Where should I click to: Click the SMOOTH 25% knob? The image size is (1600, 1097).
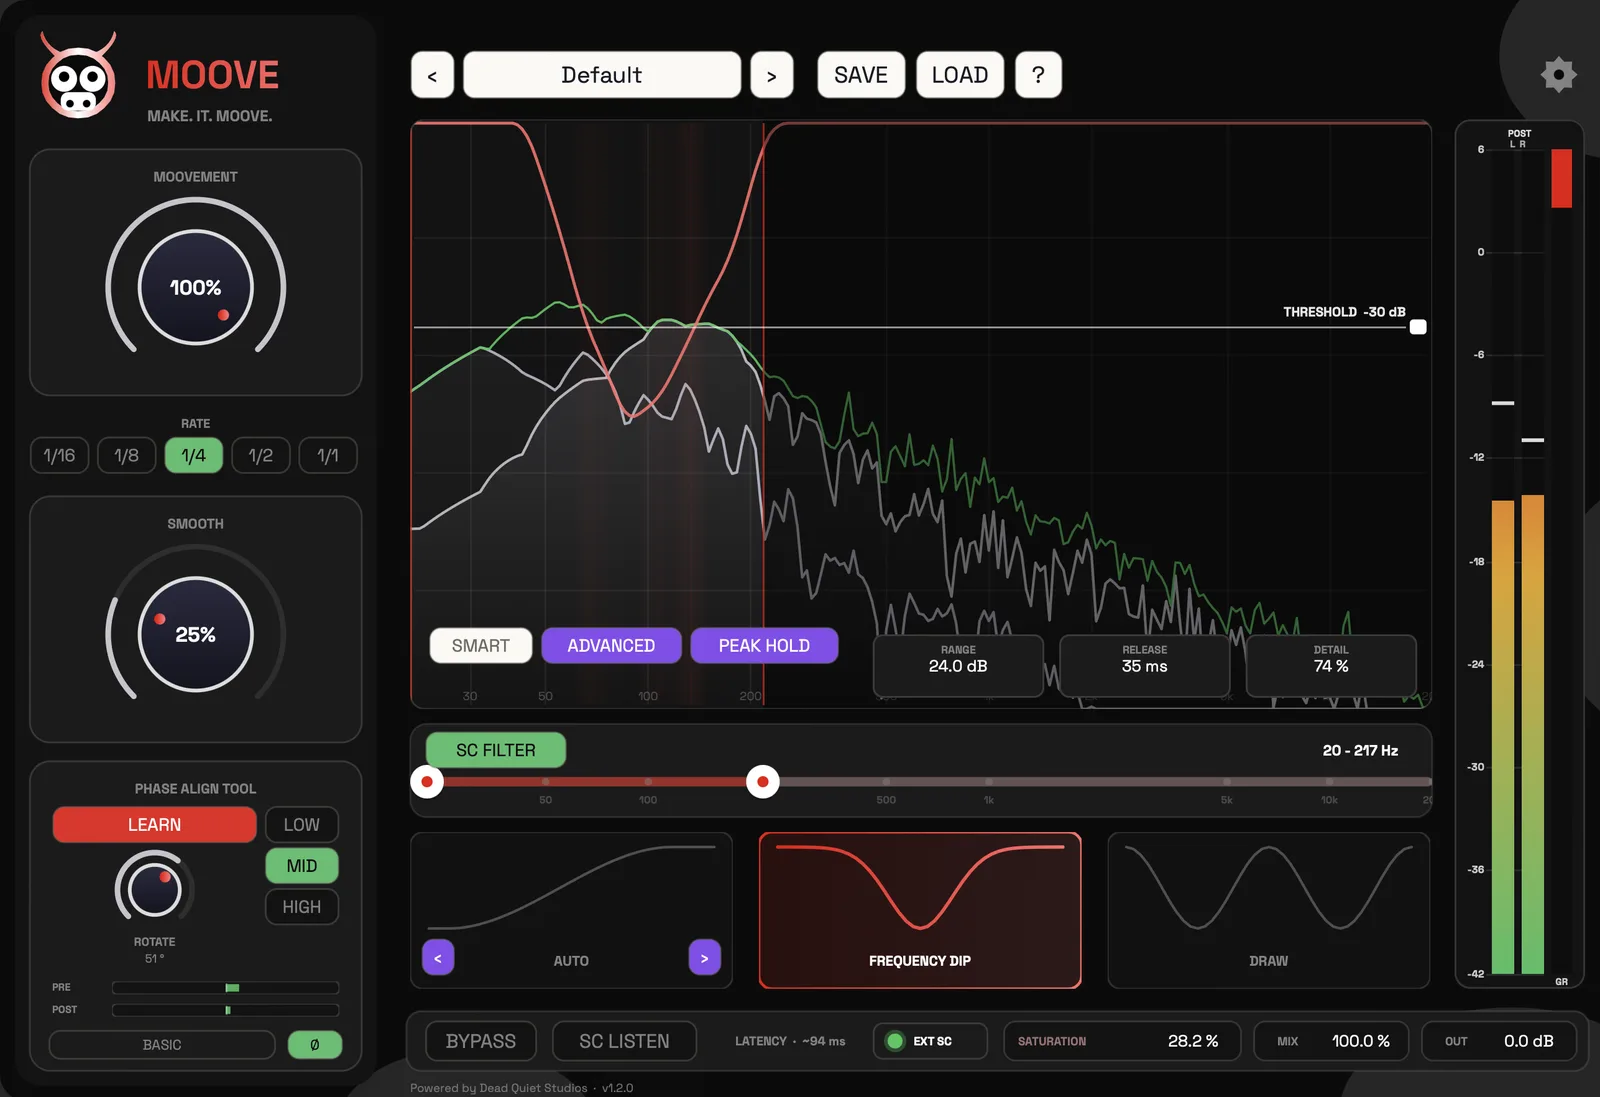tap(196, 634)
